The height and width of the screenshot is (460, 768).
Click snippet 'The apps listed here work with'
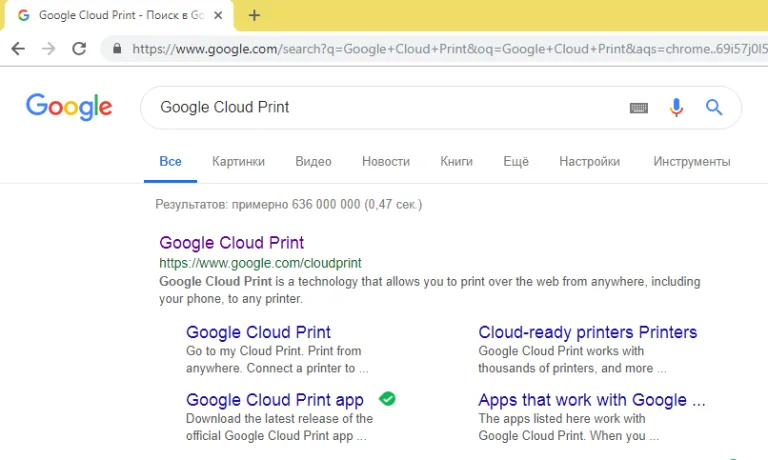pyautogui.click(x=562, y=418)
